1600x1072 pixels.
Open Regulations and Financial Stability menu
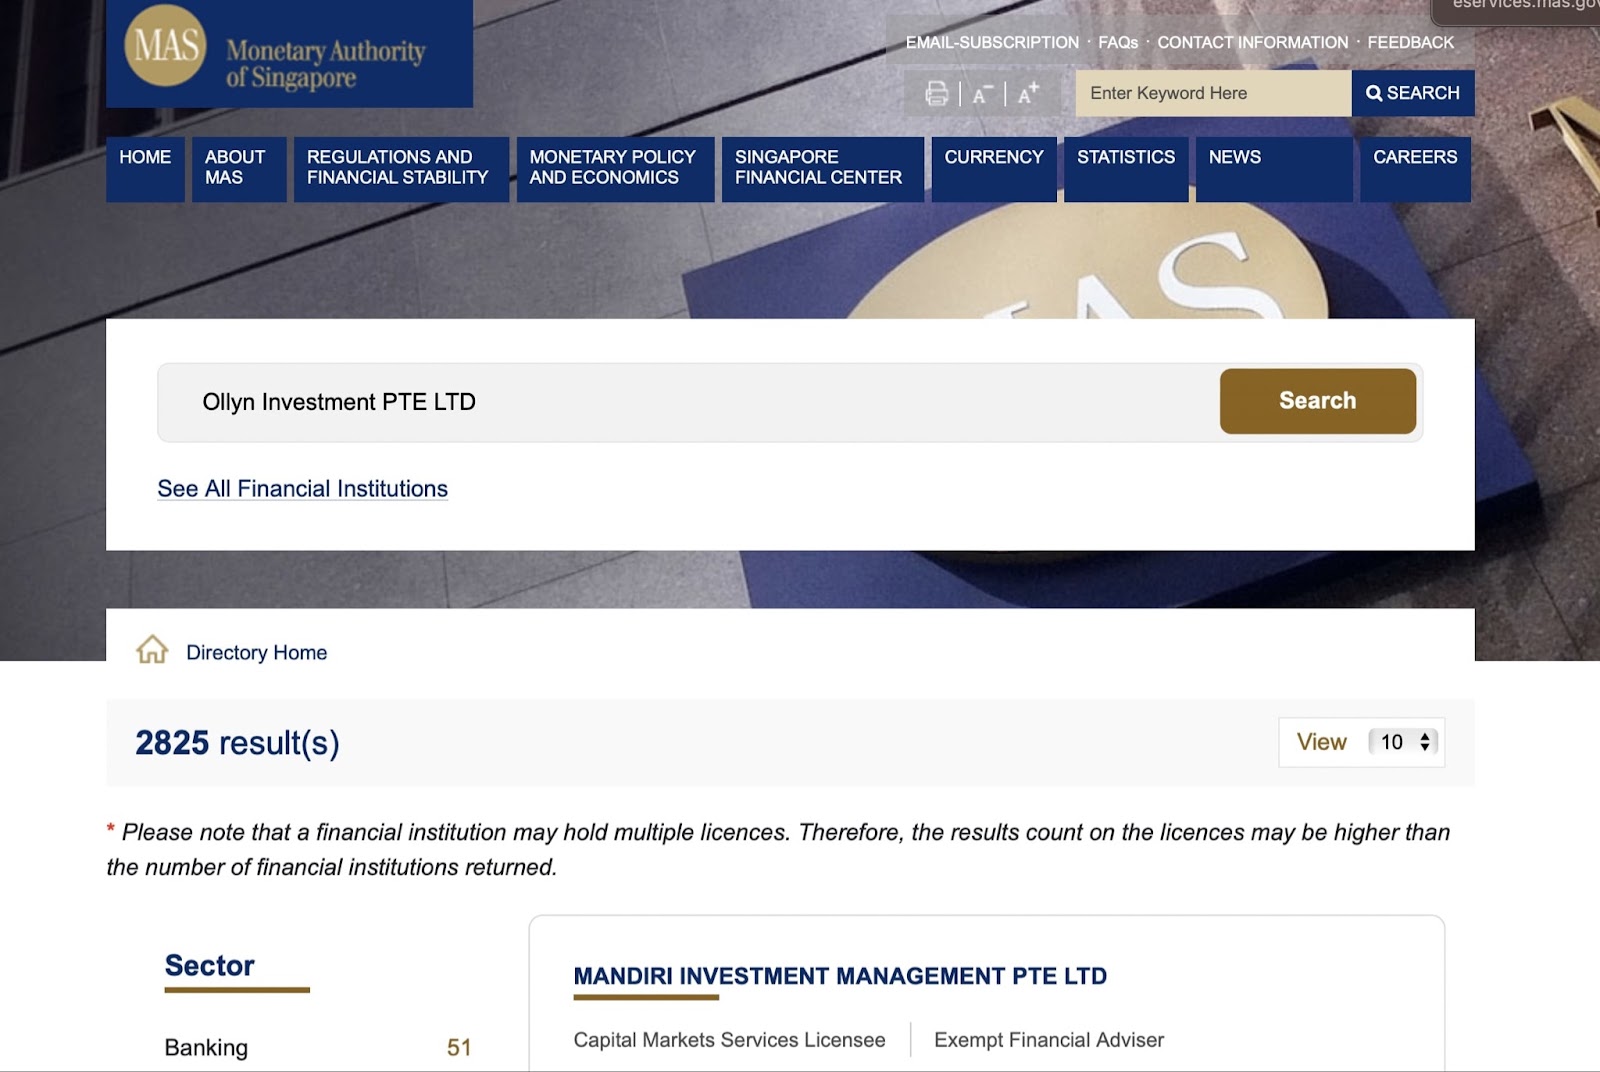click(401, 169)
